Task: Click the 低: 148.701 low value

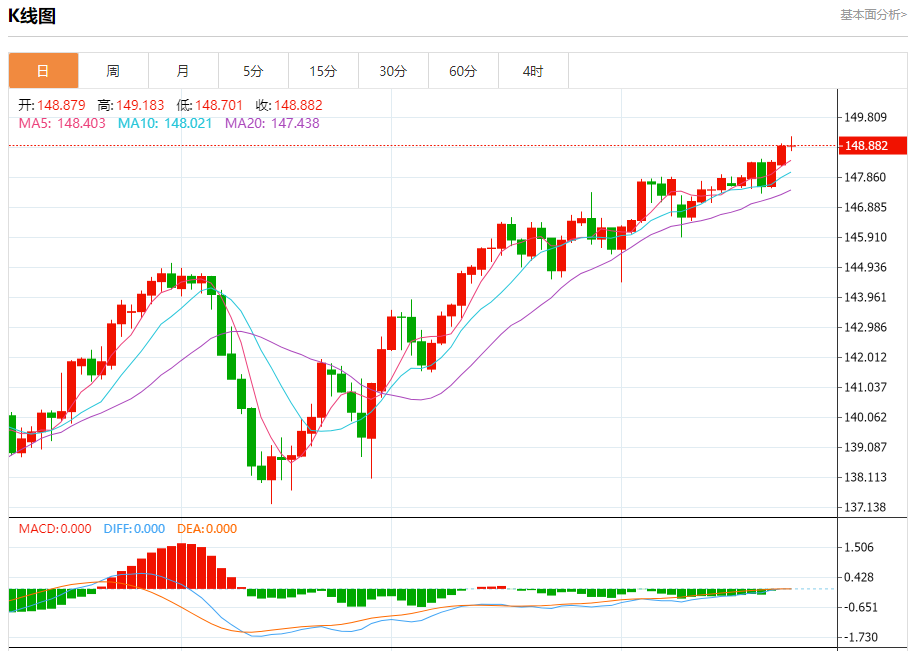Action: coord(210,105)
